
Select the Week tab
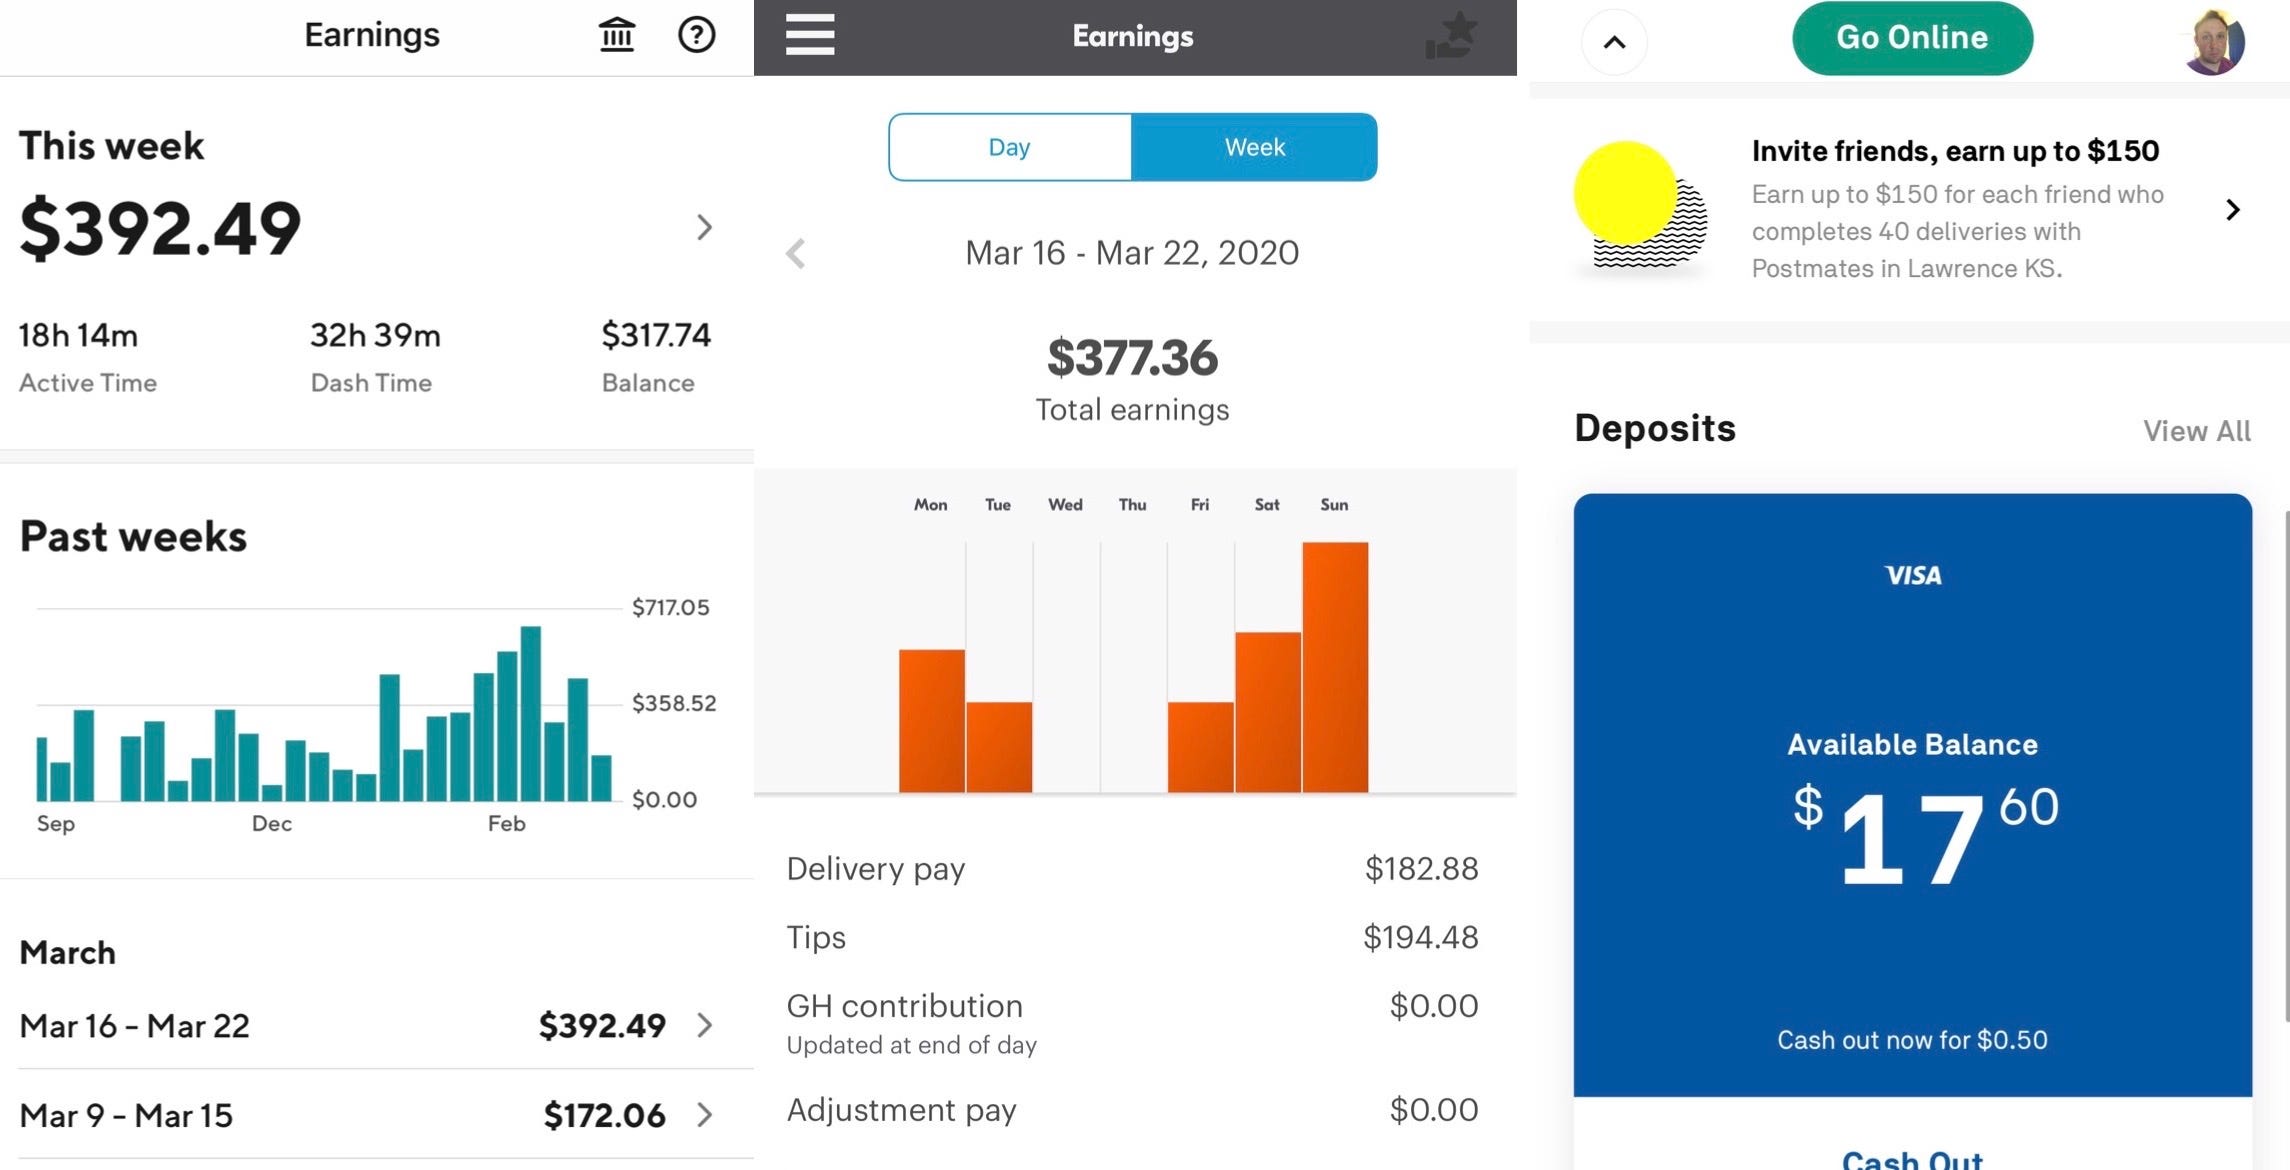pyautogui.click(x=1254, y=147)
